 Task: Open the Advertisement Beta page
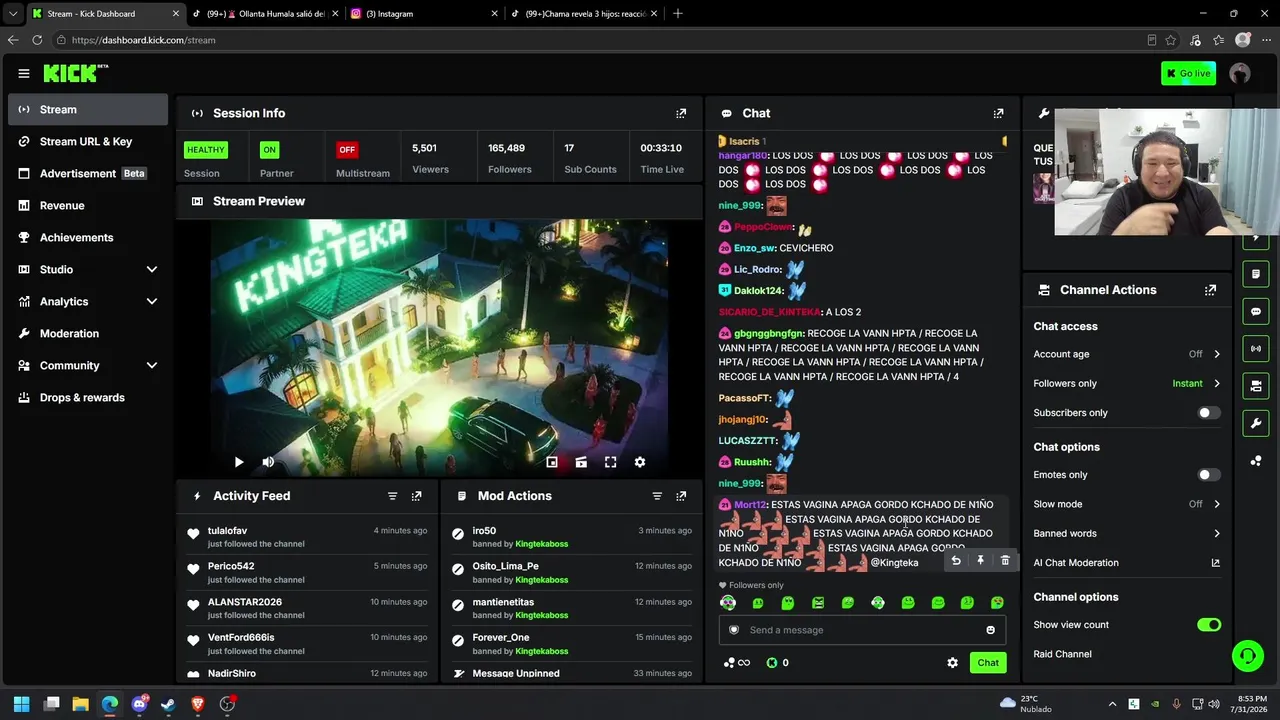pos(88,173)
